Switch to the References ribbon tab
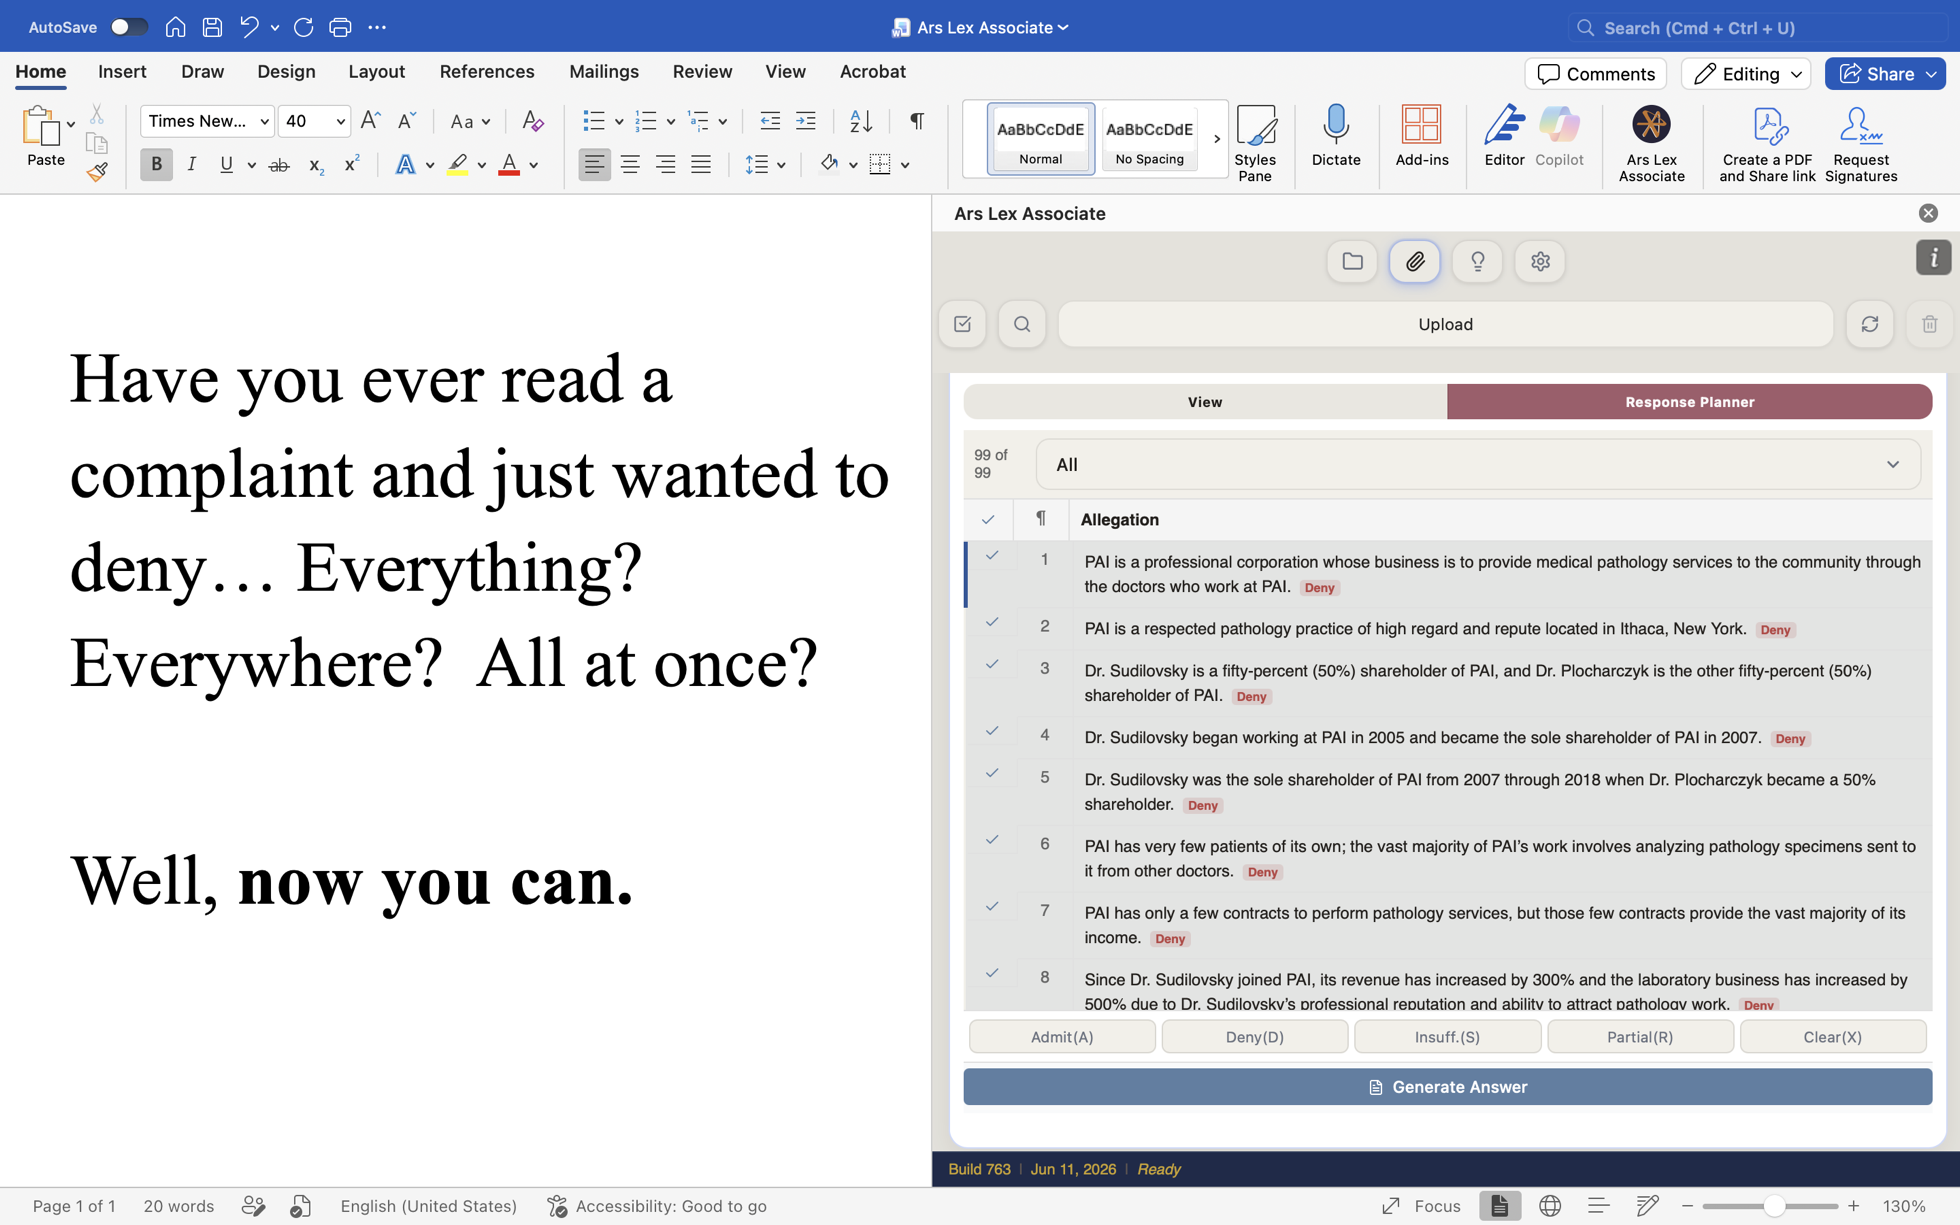This screenshot has height=1225, width=1960. 487,72
